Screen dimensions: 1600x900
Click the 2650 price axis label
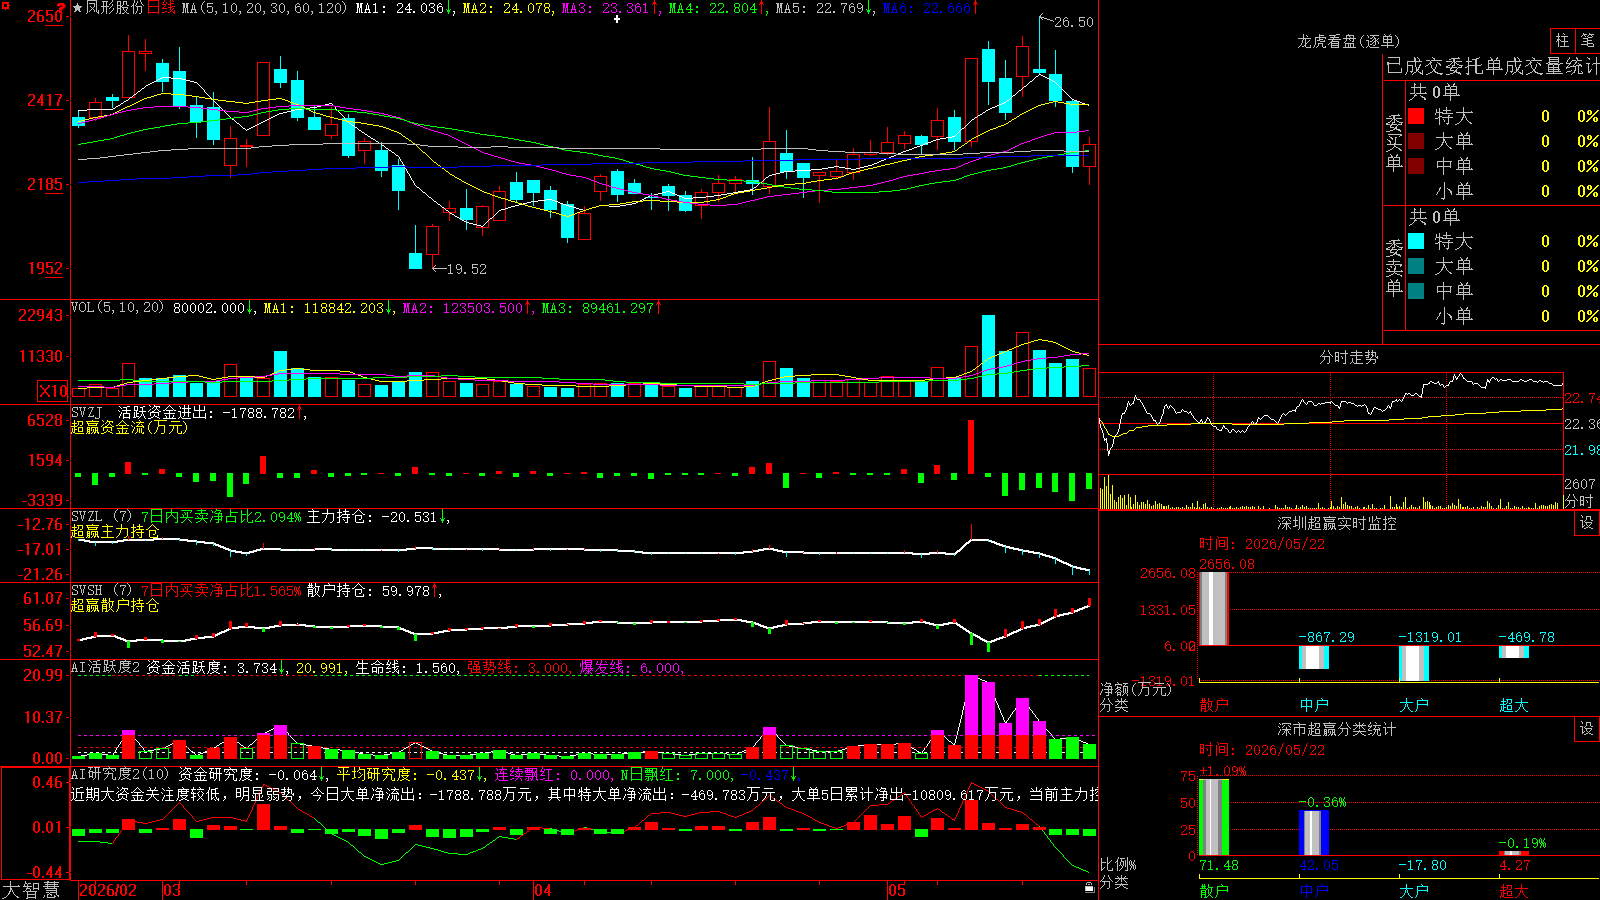[45, 16]
